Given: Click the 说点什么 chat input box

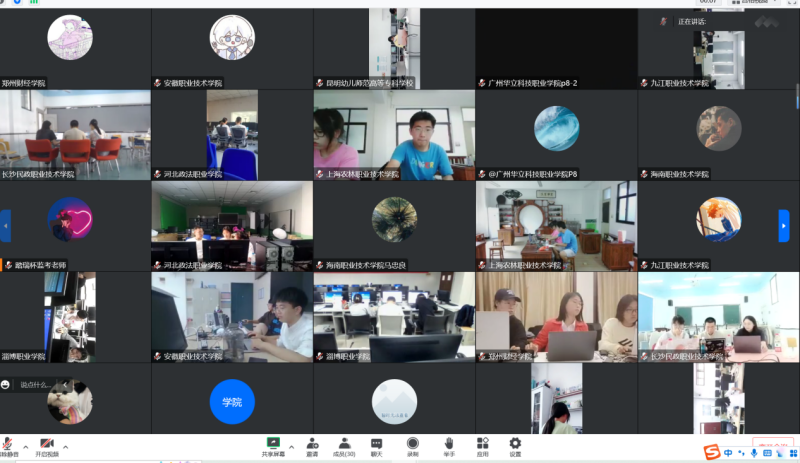Looking at the screenshot, I should tap(40, 384).
